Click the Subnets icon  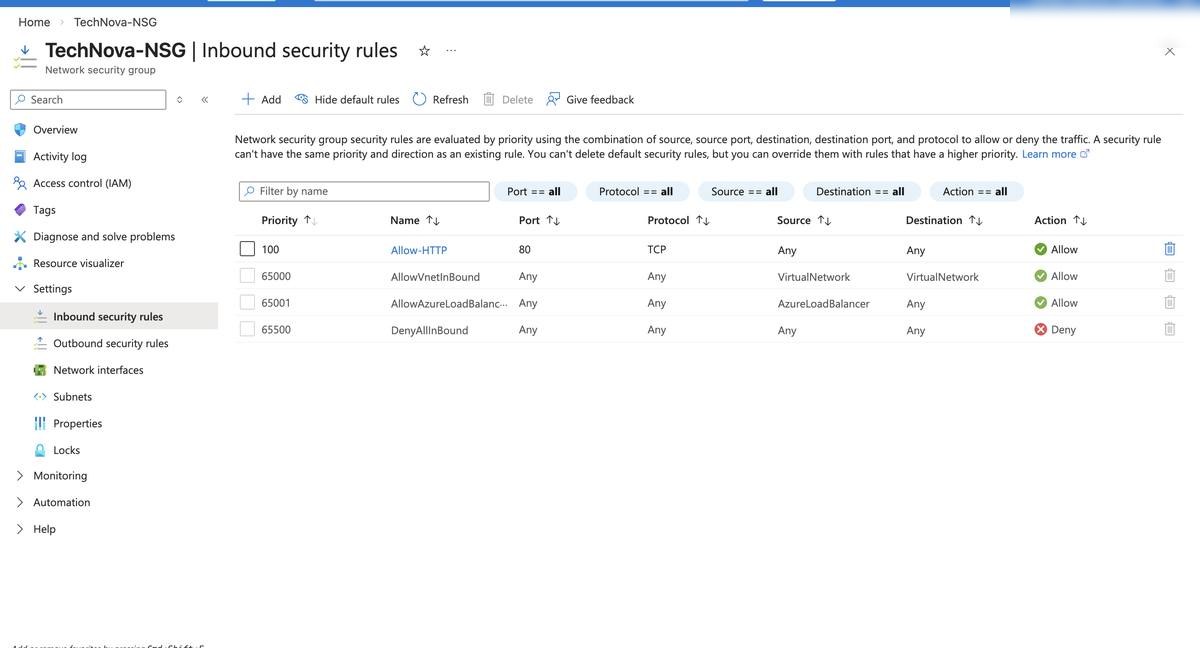point(40,397)
